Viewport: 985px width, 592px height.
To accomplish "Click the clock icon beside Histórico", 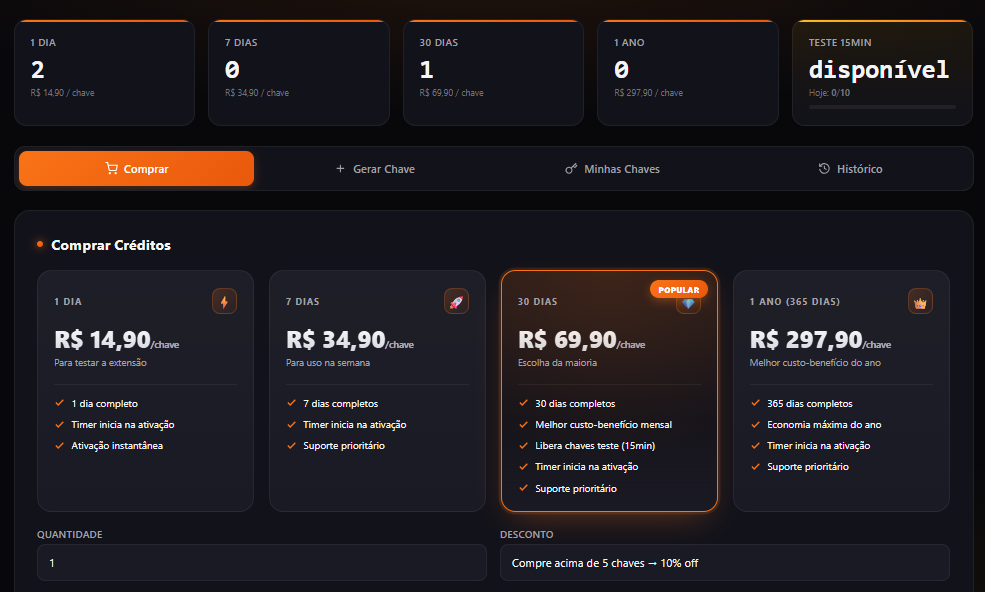I will (824, 168).
